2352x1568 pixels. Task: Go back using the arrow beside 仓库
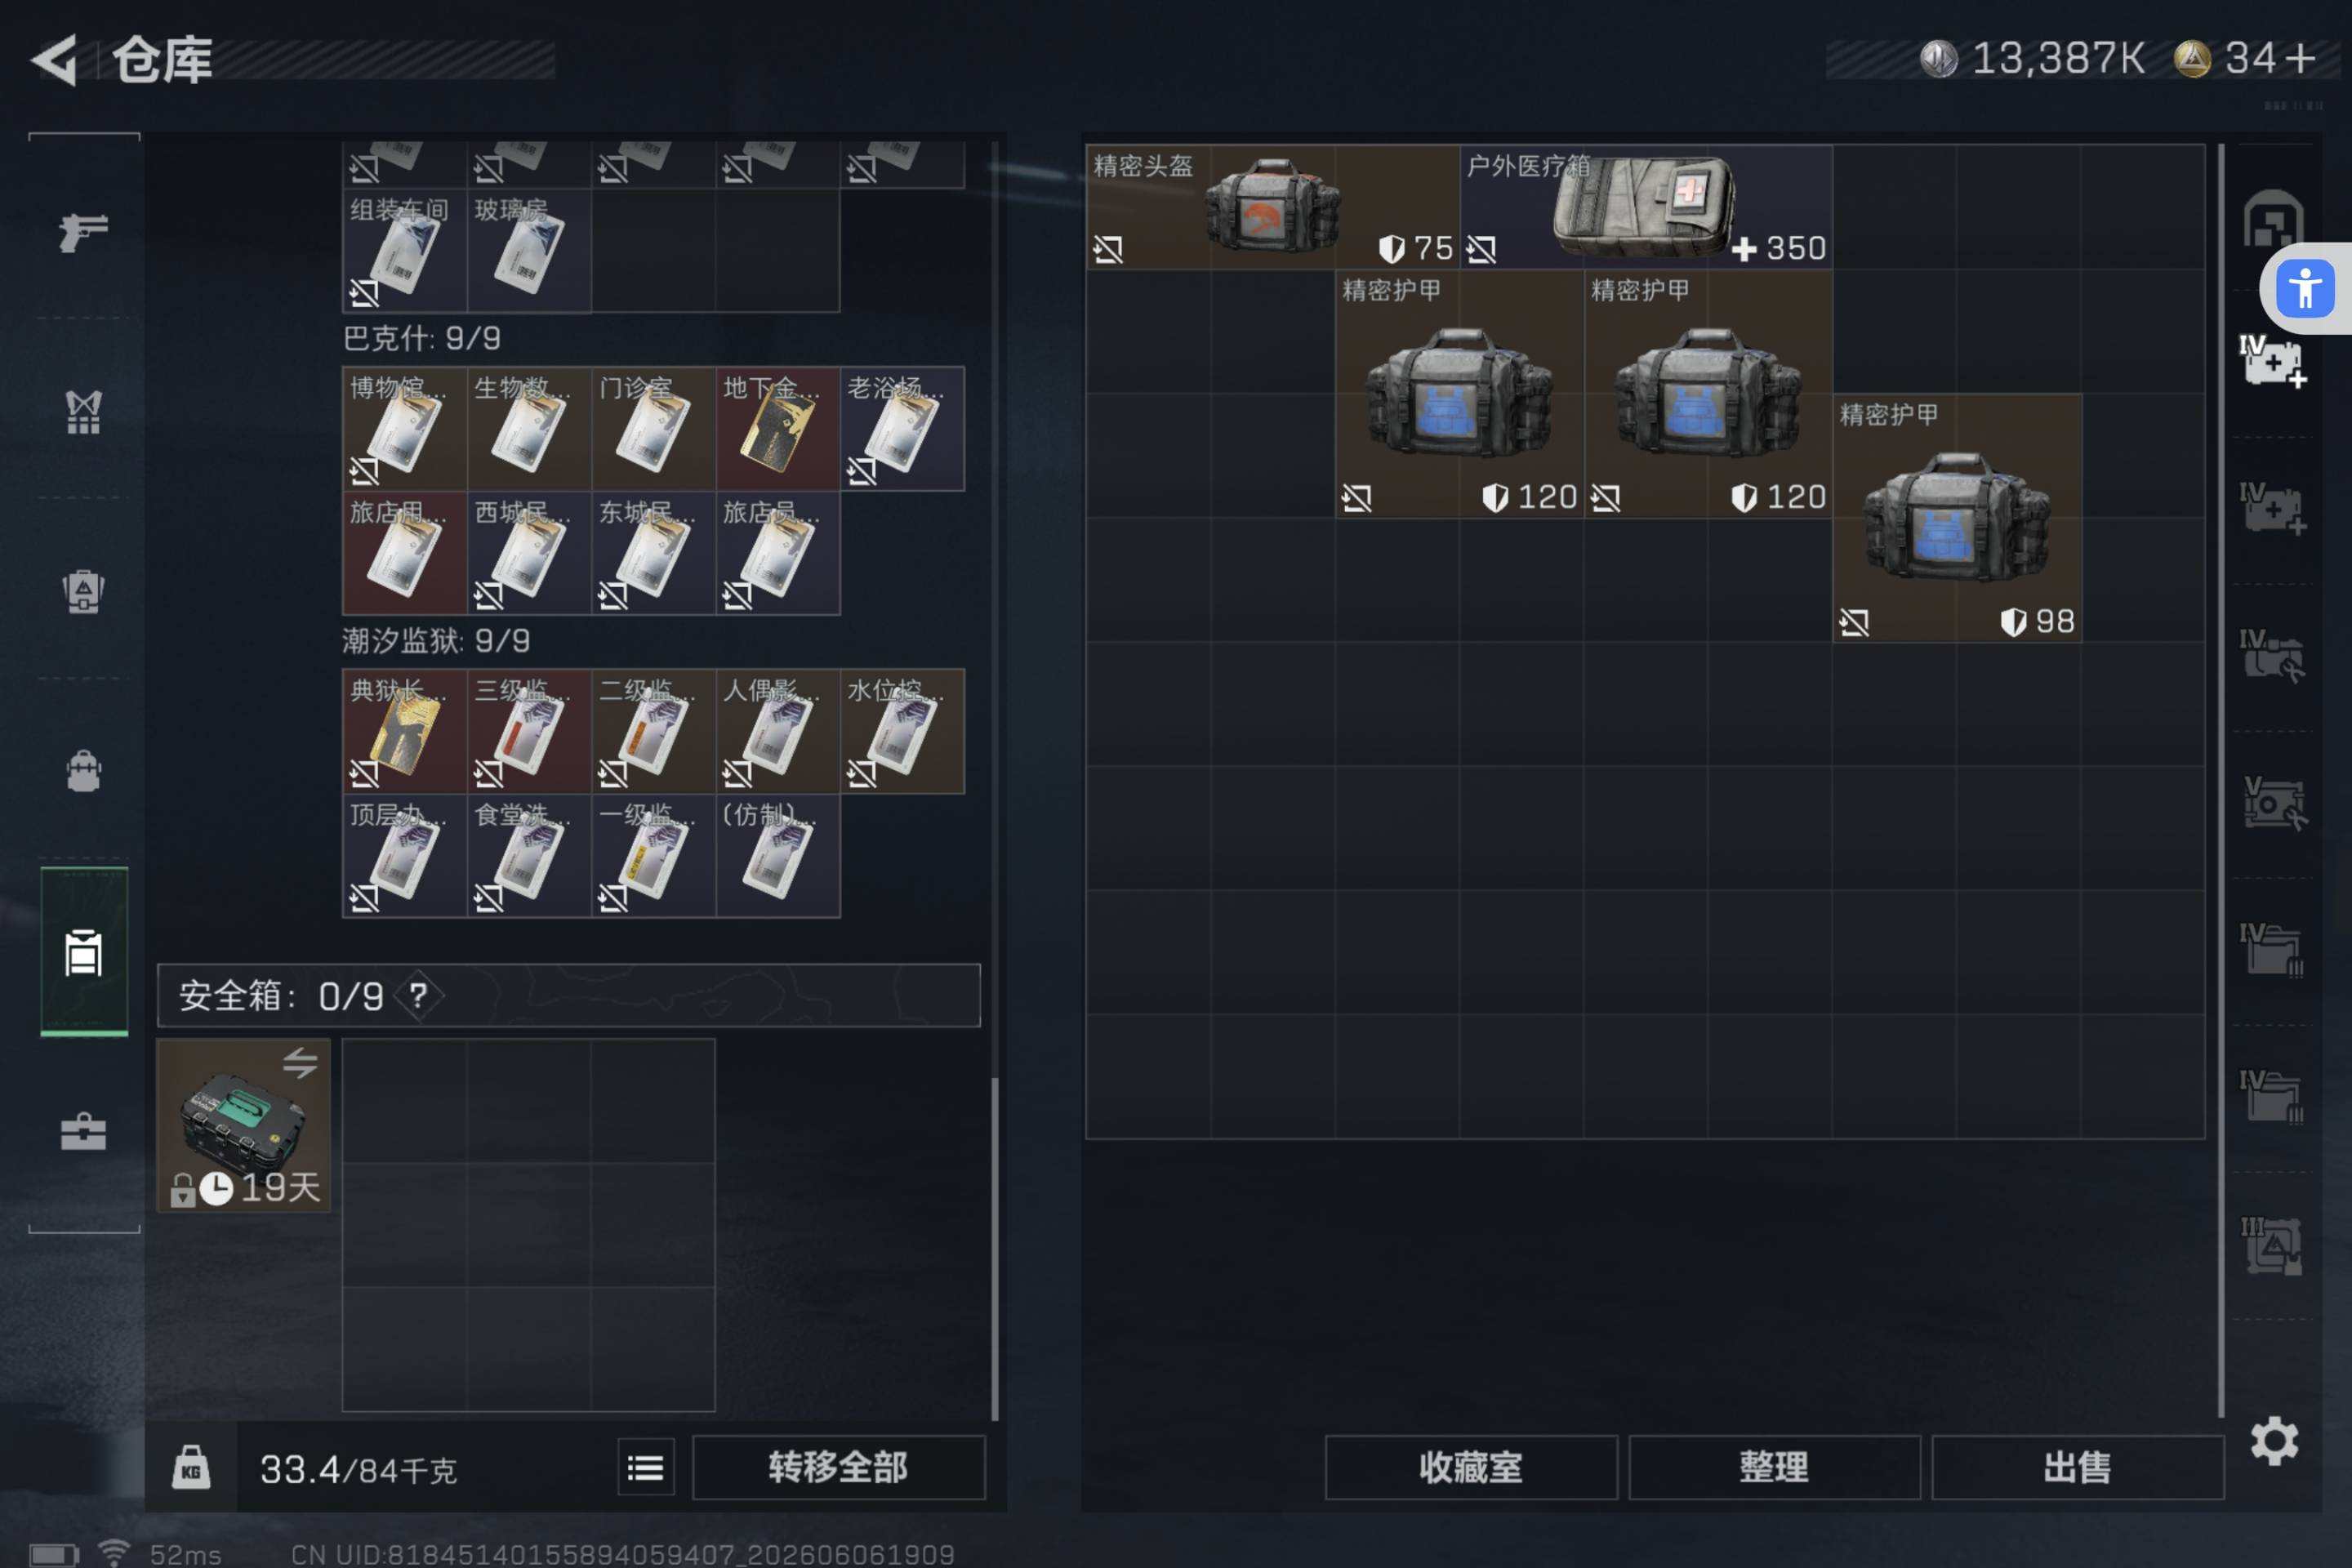click(55, 60)
